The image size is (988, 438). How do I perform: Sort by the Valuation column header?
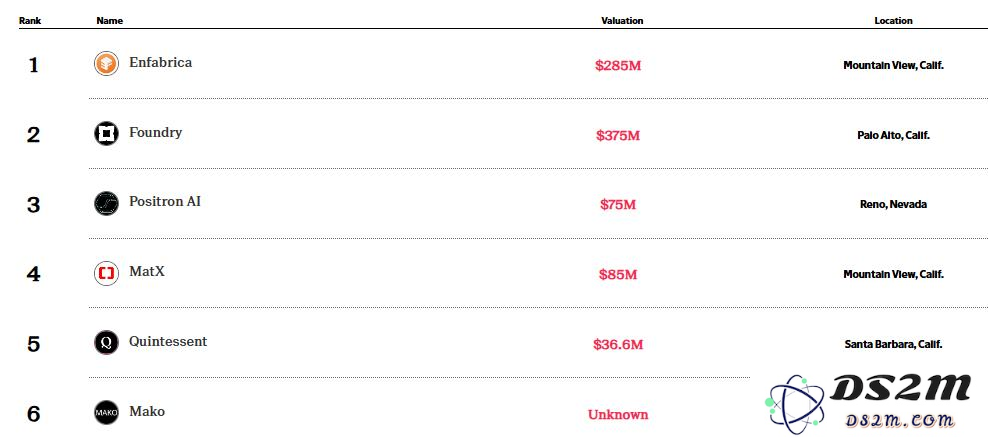coord(622,21)
